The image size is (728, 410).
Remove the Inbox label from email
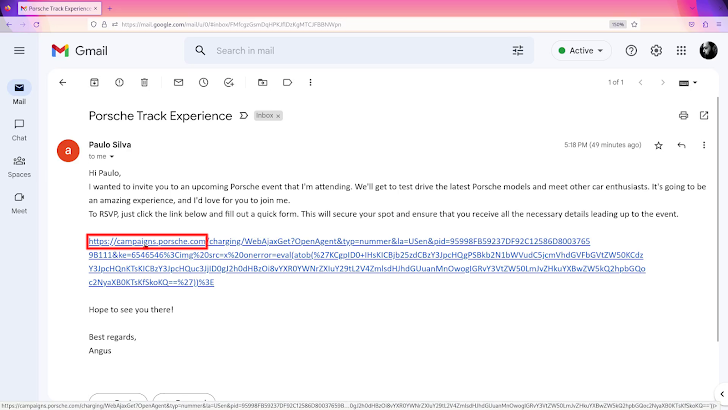pos(278,116)
